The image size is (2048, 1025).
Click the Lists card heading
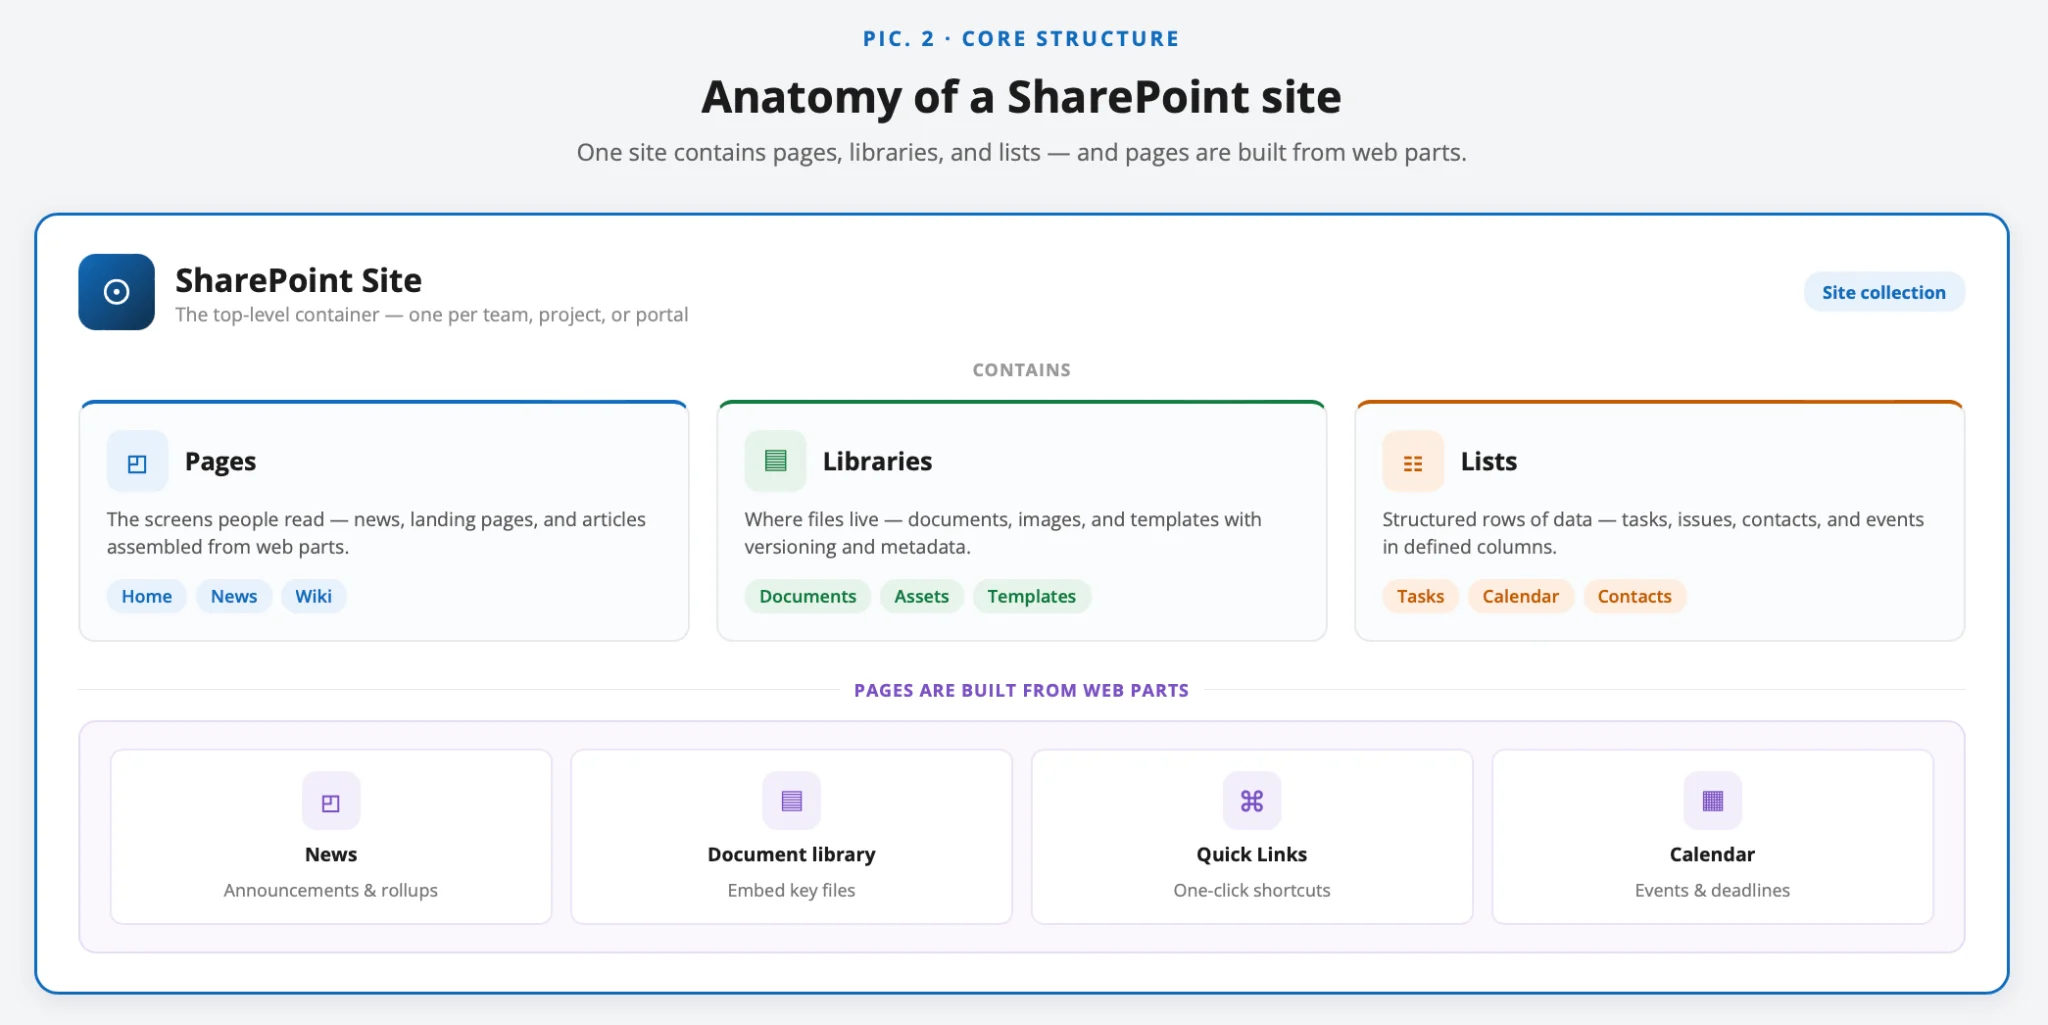pos(1489,461)
